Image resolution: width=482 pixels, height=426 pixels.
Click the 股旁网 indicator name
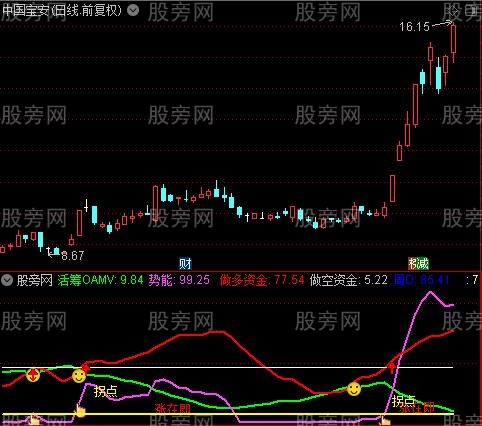point(35,280)
